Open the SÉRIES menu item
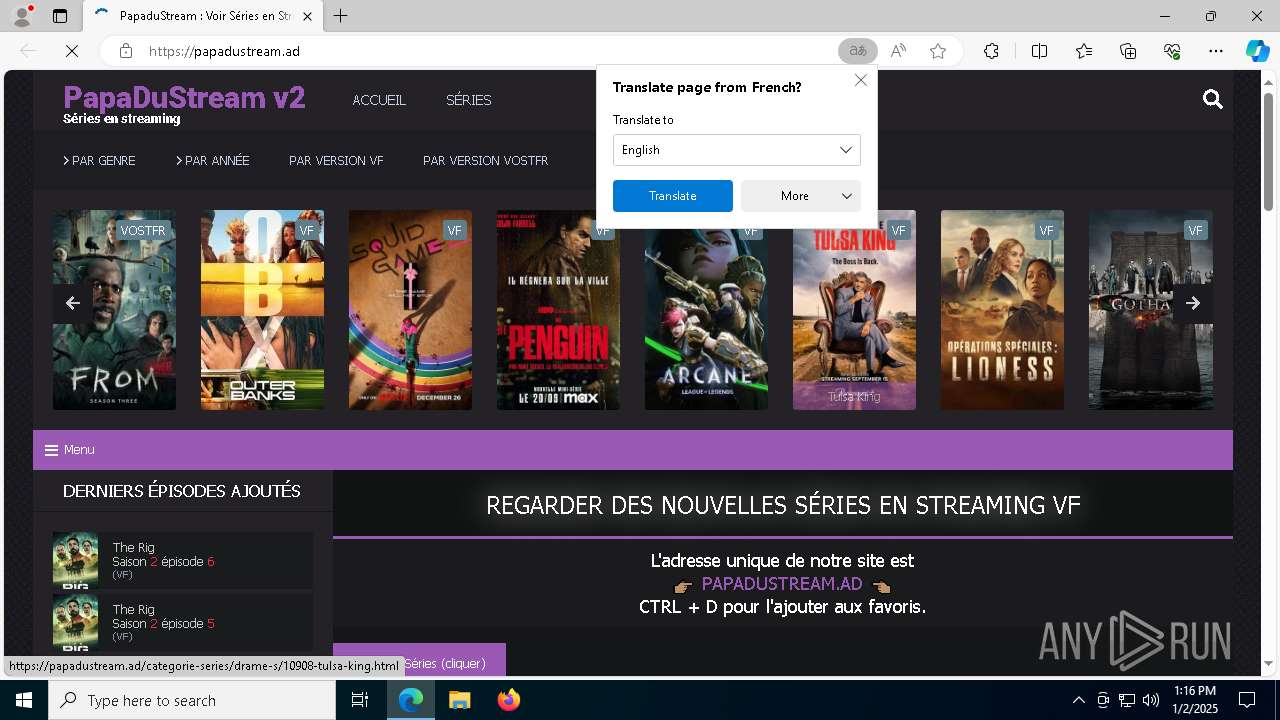This screenshot has width=1280, height=720. [469, 100]
